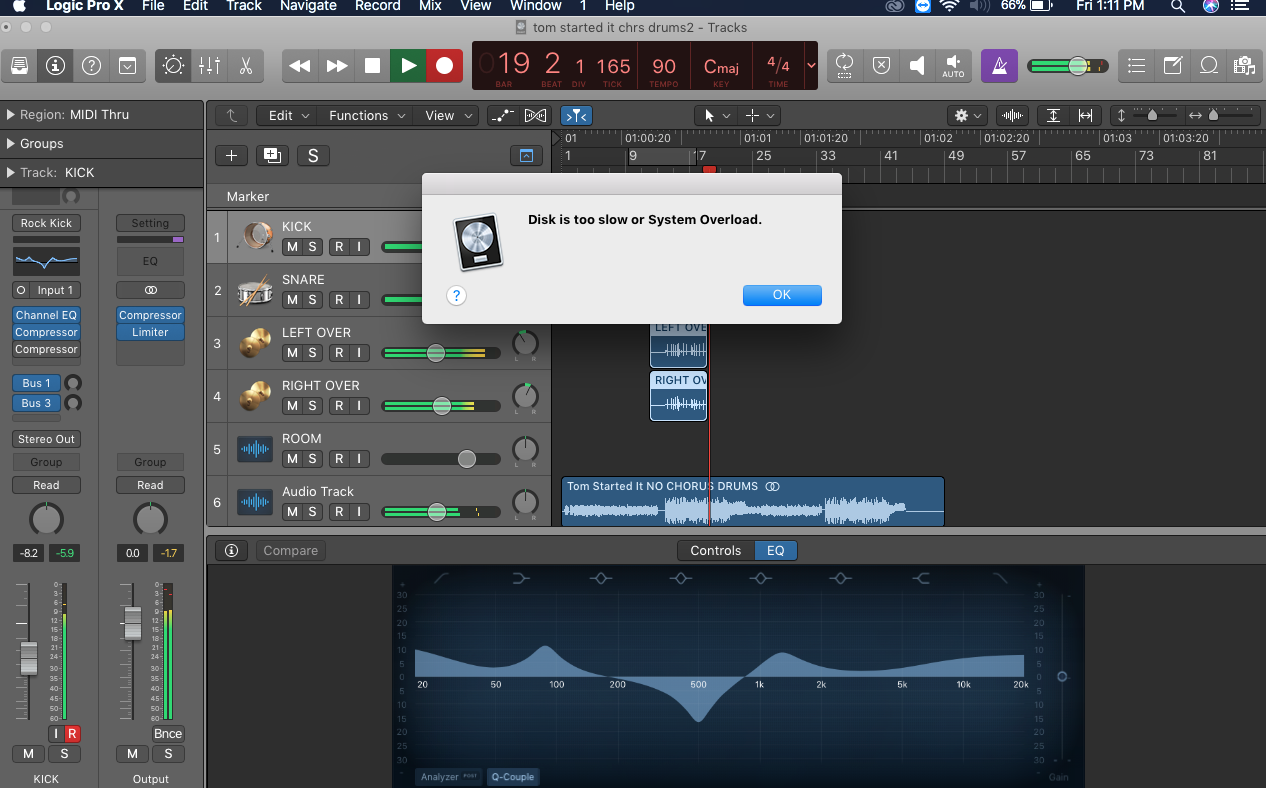Open the Mixer from the control bar

209,66
